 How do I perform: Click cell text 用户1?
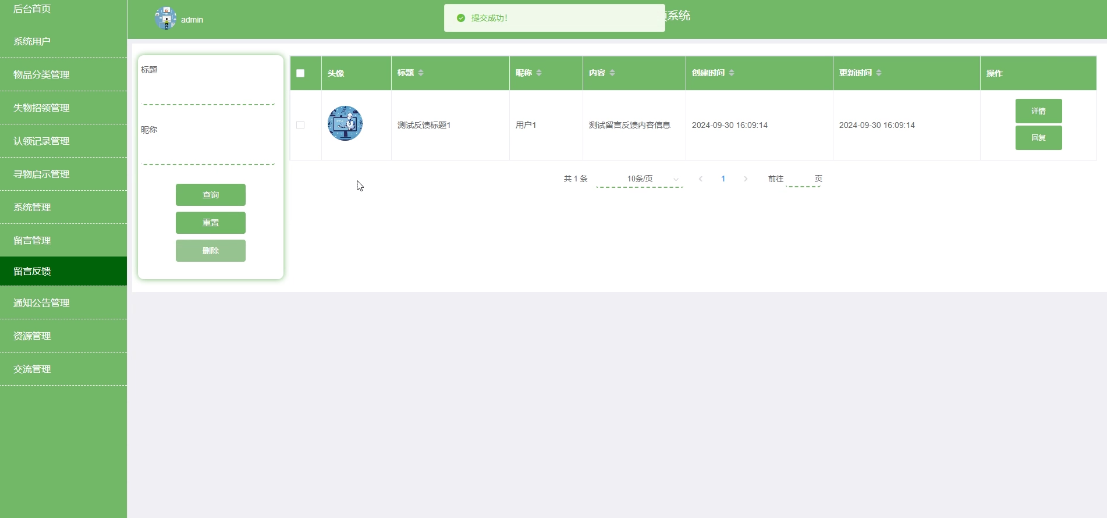click(x=526, y=125)
